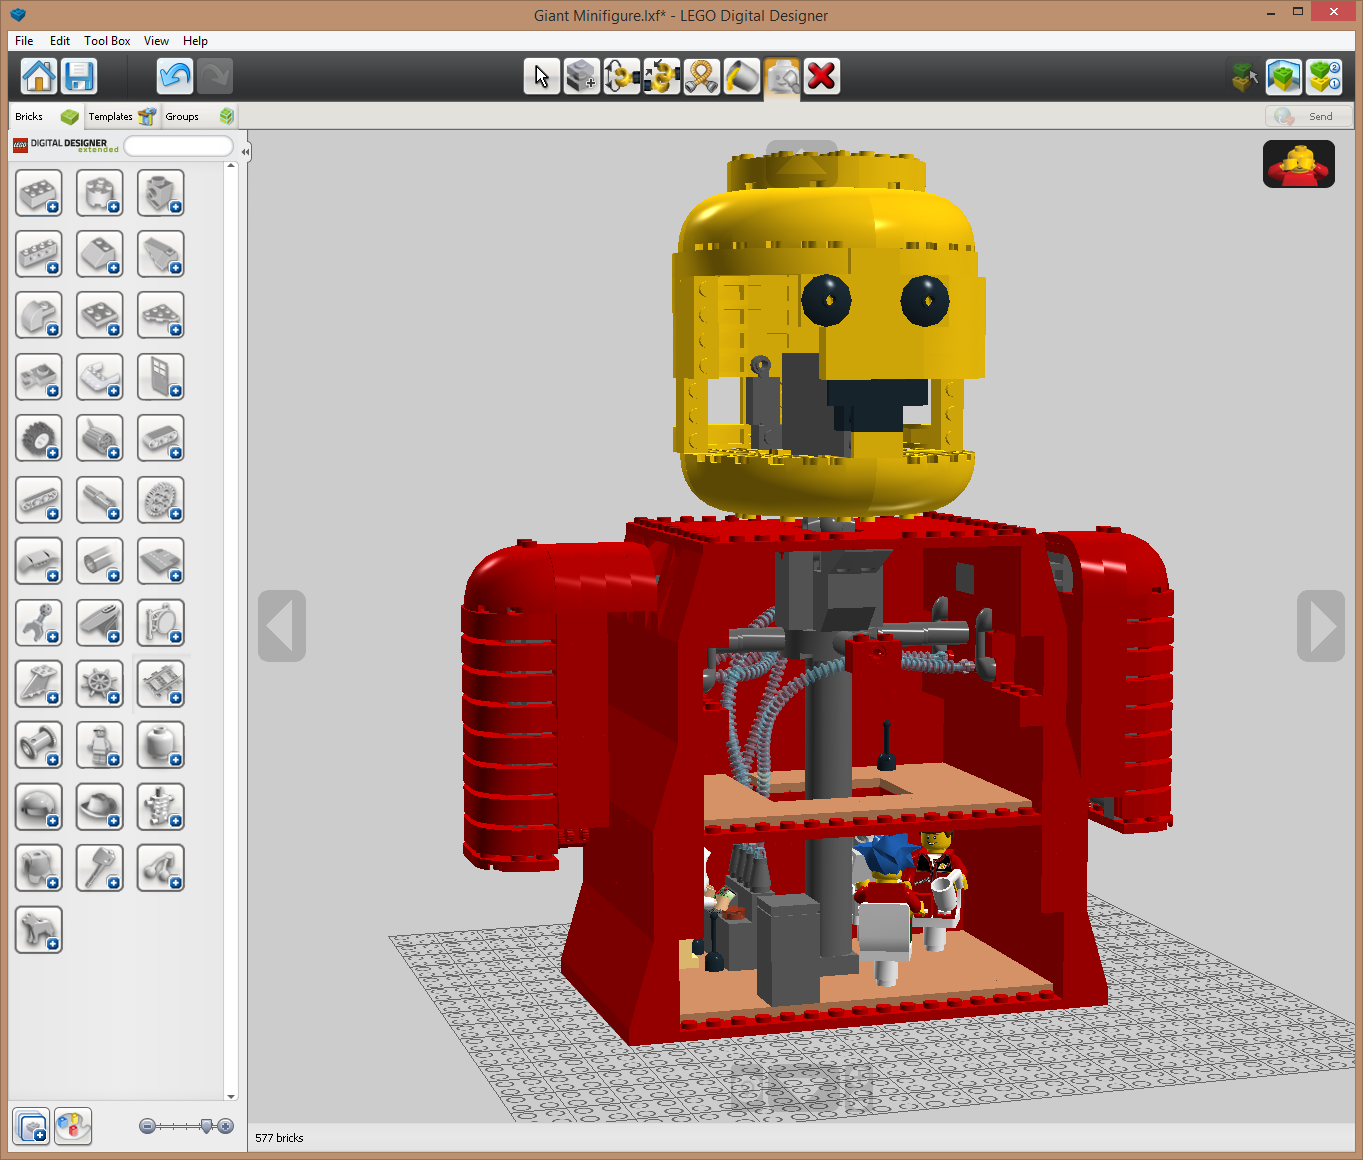Activate the Clone brick tool
1363x1160 pixels.
[581, 77]
